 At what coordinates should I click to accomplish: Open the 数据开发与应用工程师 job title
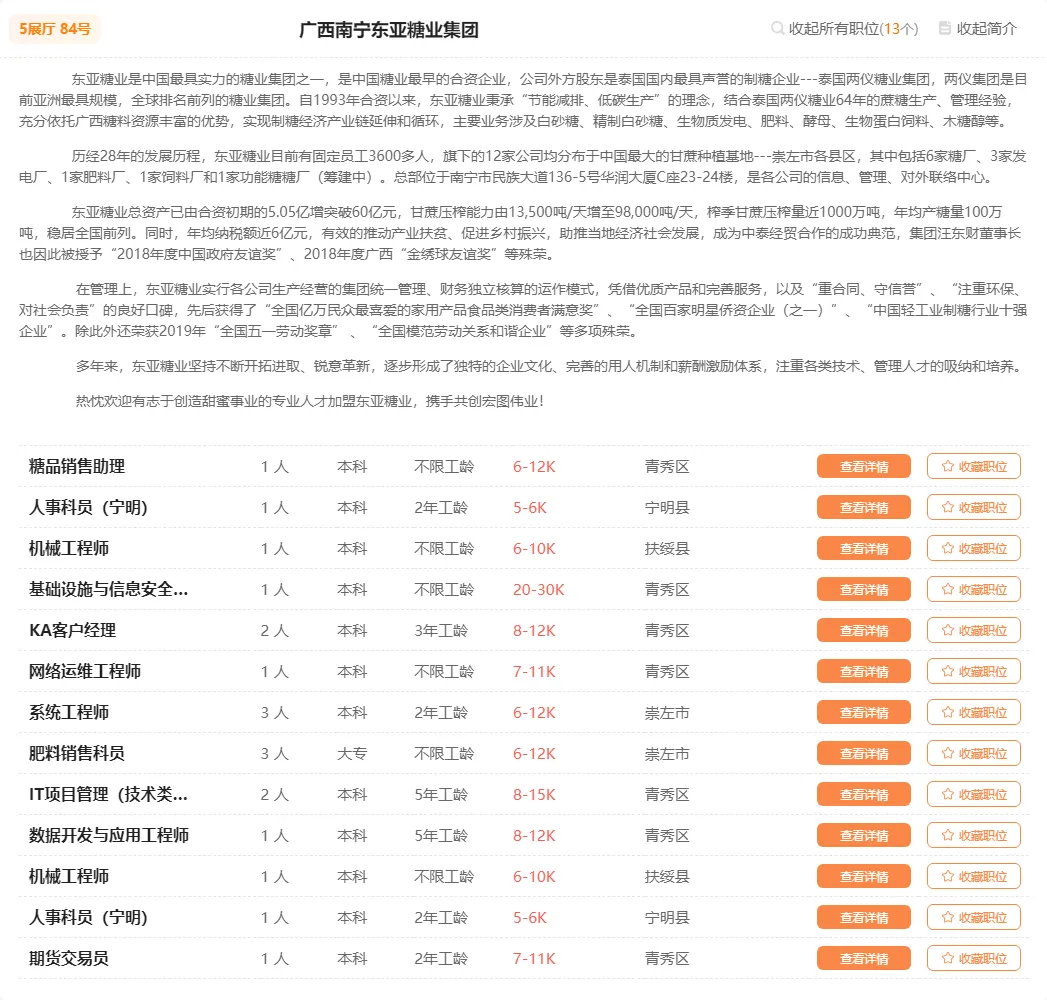(109, 835)
